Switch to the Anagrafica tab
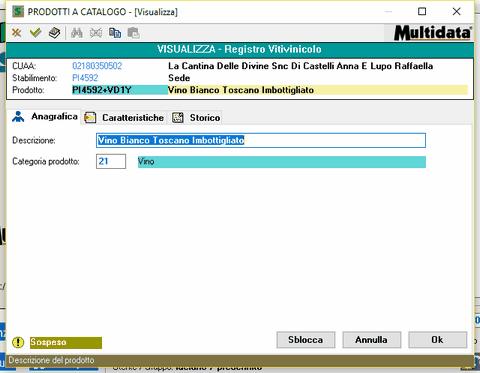The image size is (480, 373). (x=45, y=117)
